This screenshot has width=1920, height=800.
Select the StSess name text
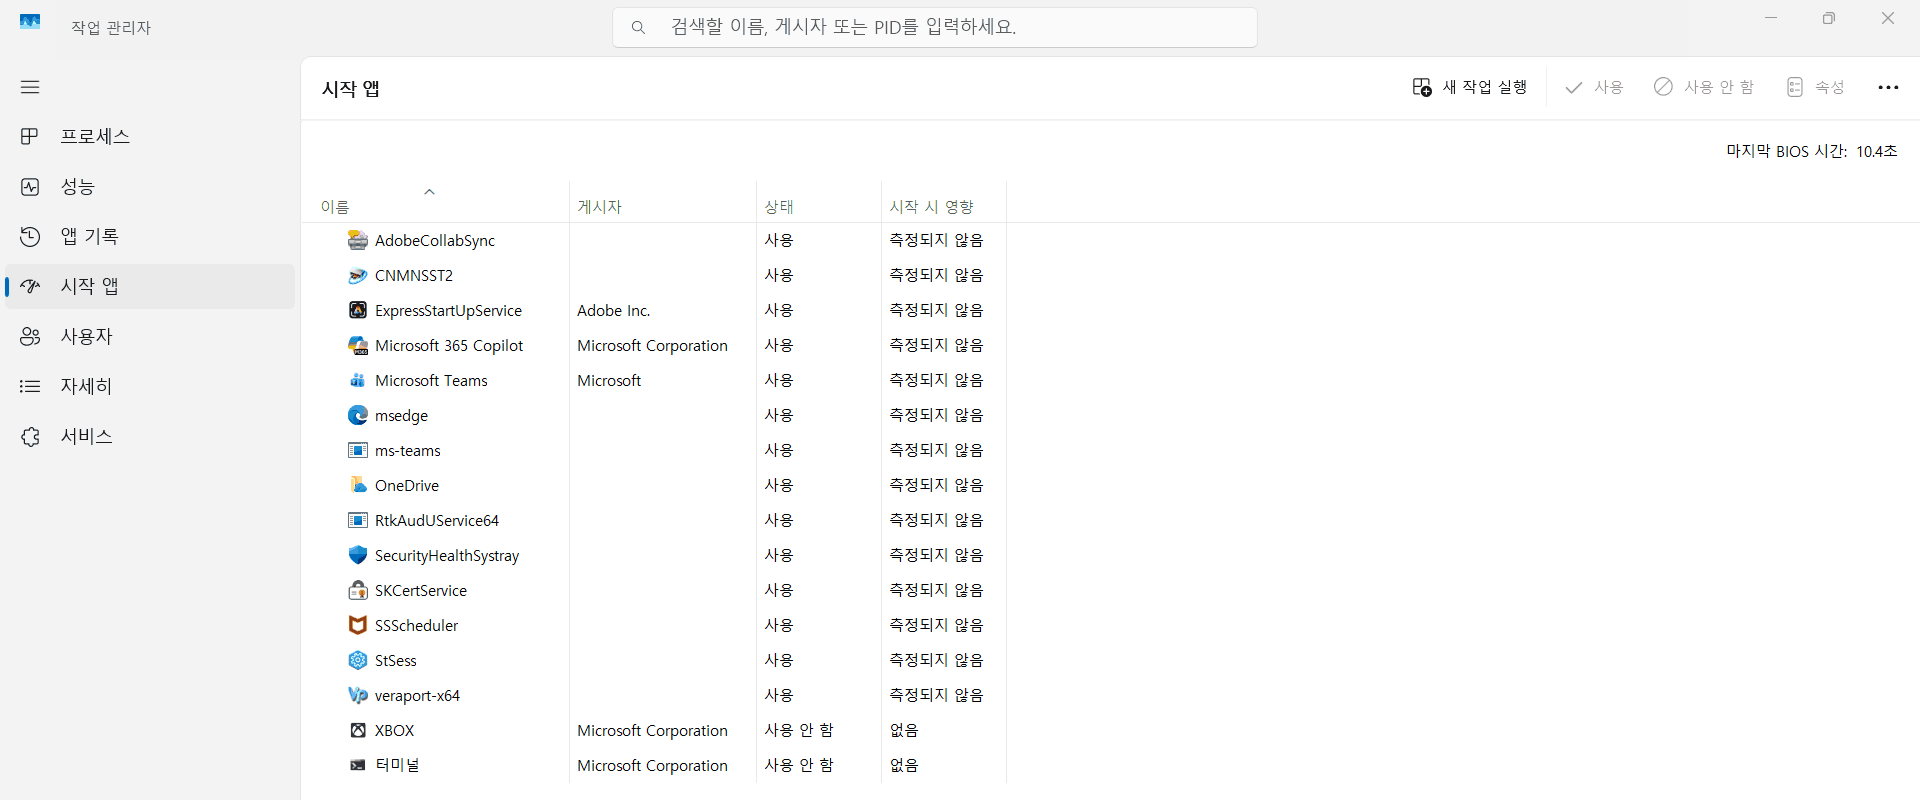[x=396, y=660]
